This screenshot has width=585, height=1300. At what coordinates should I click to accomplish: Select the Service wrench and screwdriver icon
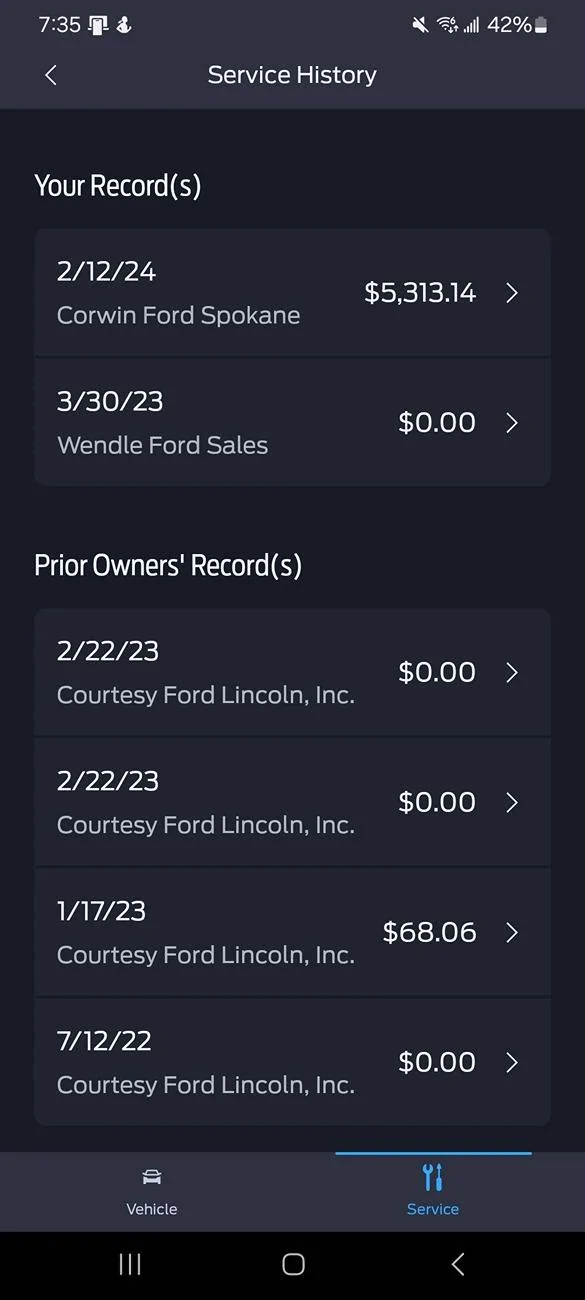[433, 1177]
